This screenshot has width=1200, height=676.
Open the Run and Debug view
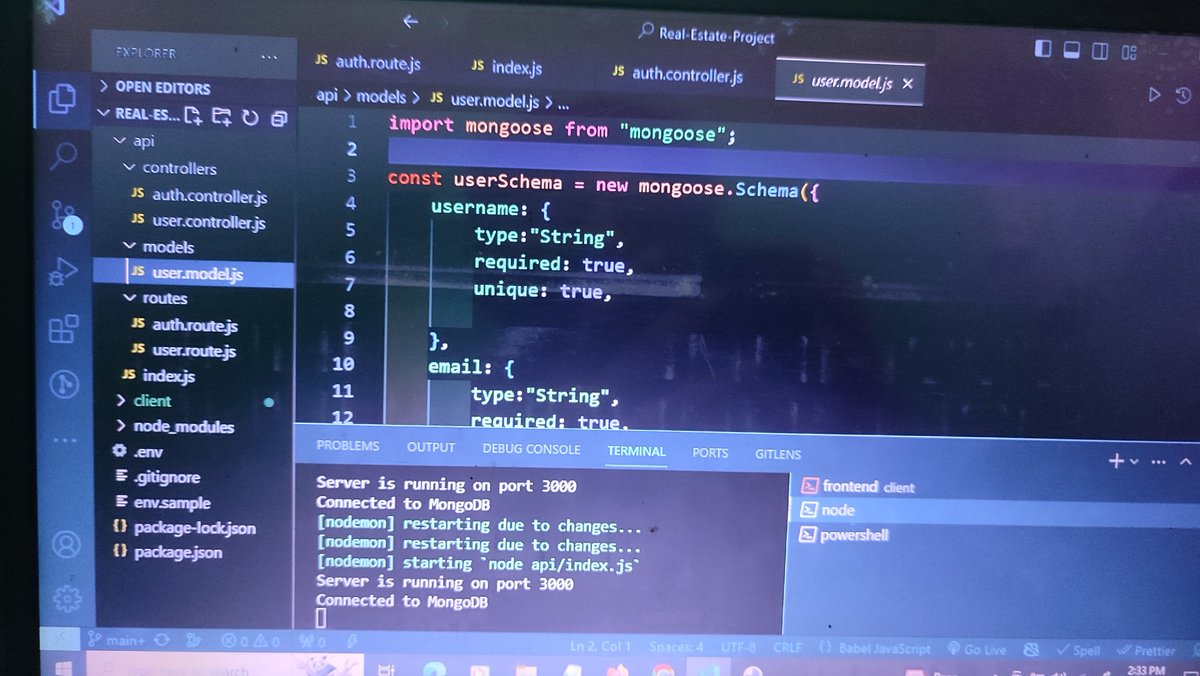62,268
